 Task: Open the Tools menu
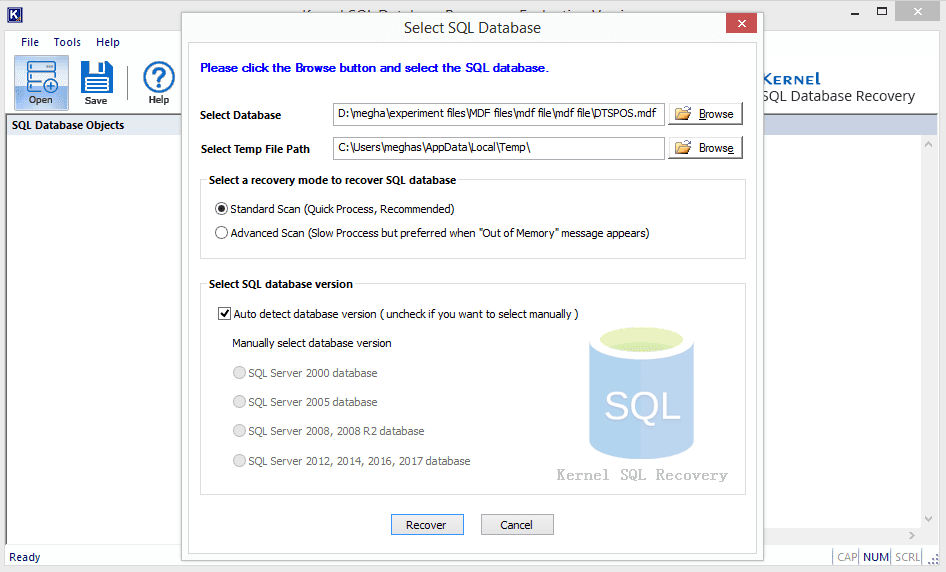67,42
